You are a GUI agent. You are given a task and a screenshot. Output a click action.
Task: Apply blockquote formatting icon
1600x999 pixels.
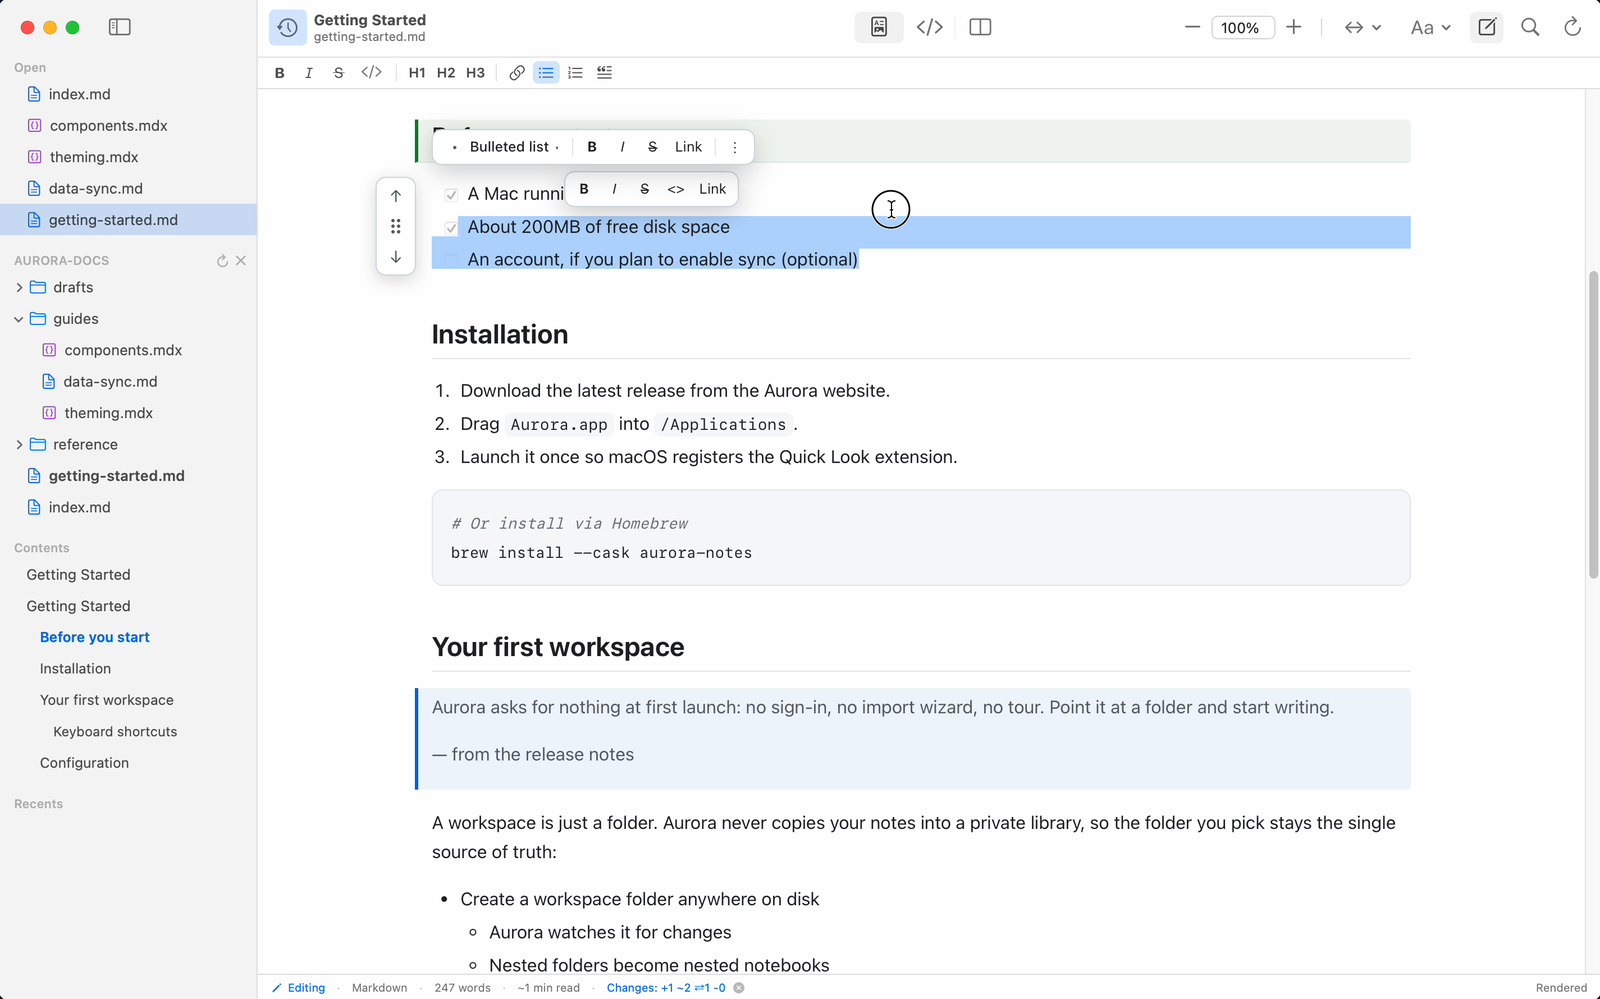604,73
